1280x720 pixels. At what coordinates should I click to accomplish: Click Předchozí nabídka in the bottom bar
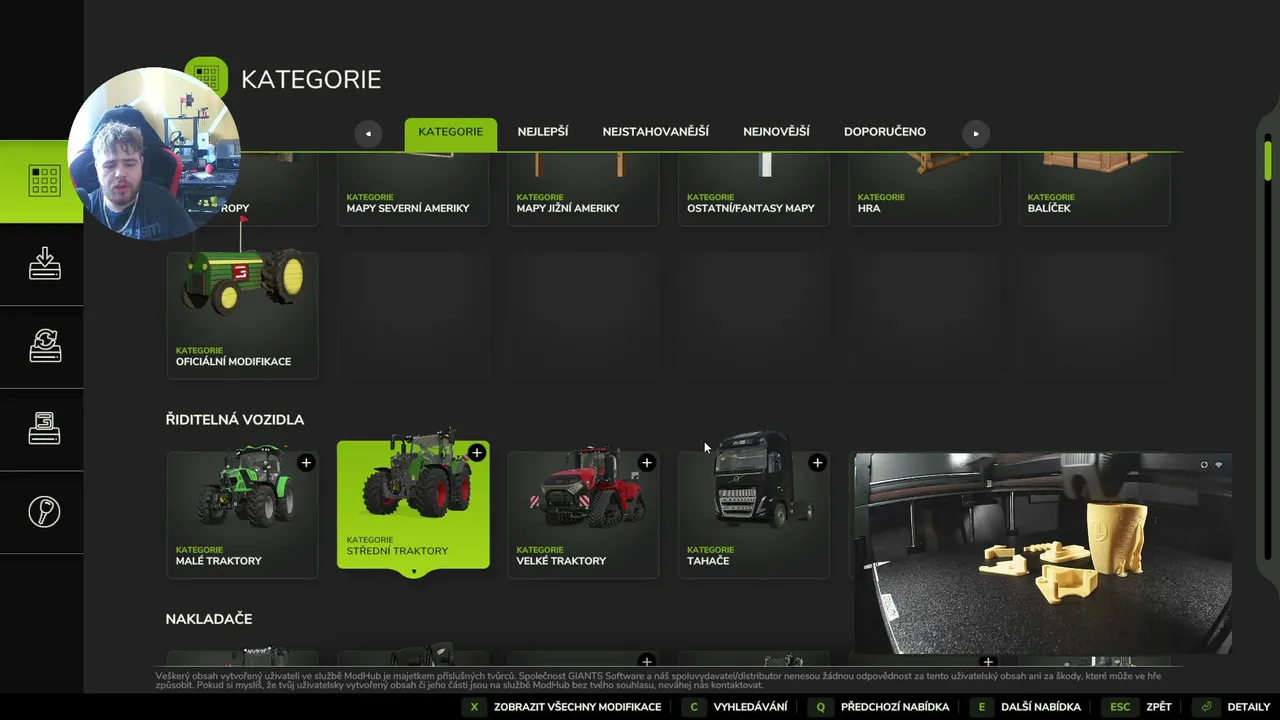click(x=878, y=707)
